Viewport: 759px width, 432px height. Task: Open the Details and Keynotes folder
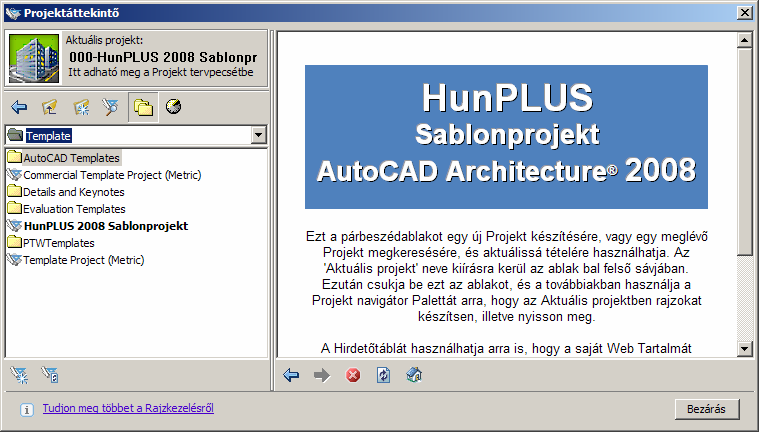66,192
